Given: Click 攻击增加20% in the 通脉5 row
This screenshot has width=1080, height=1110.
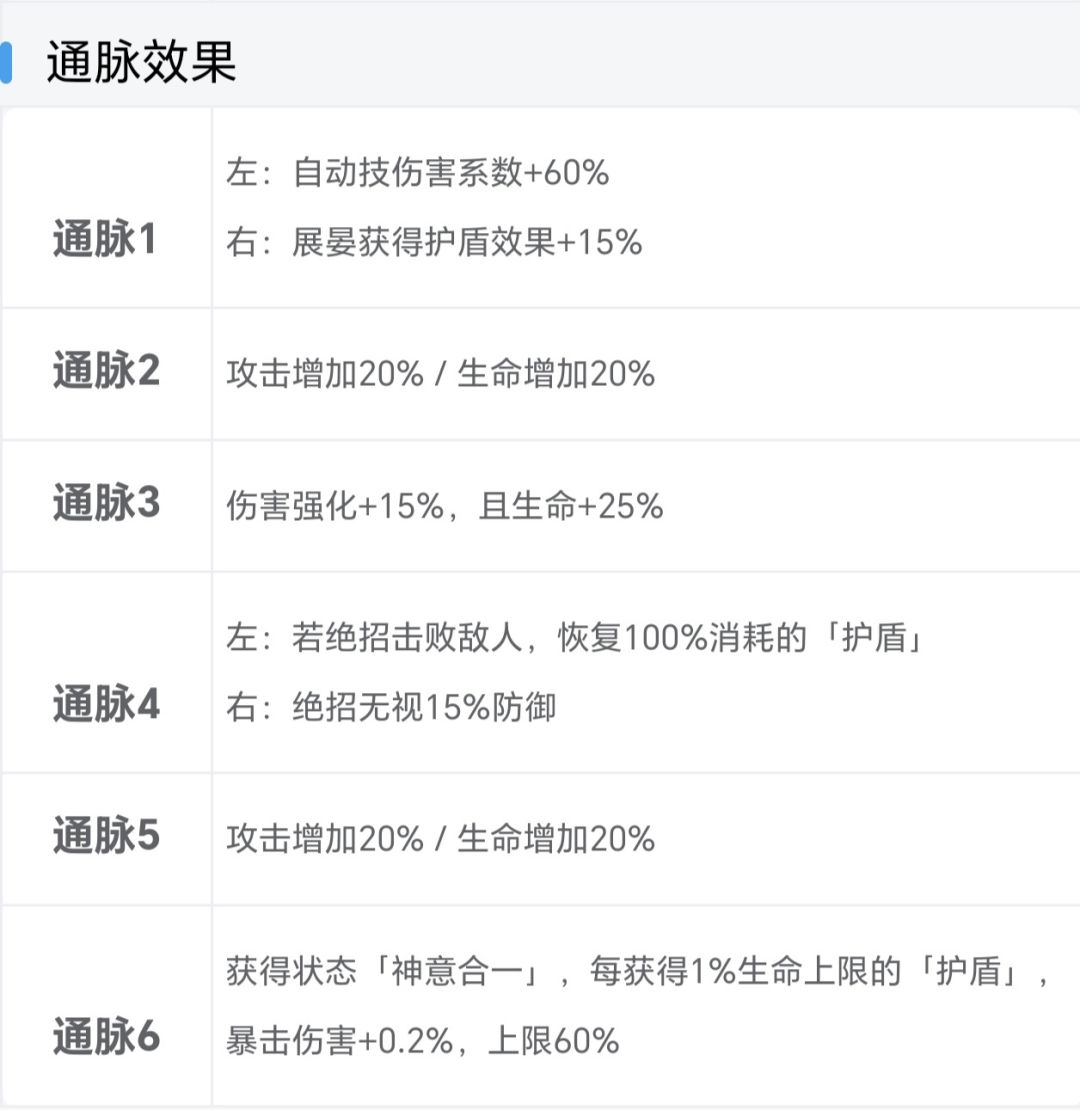Looking at the screenshot, I should [325, 838].
